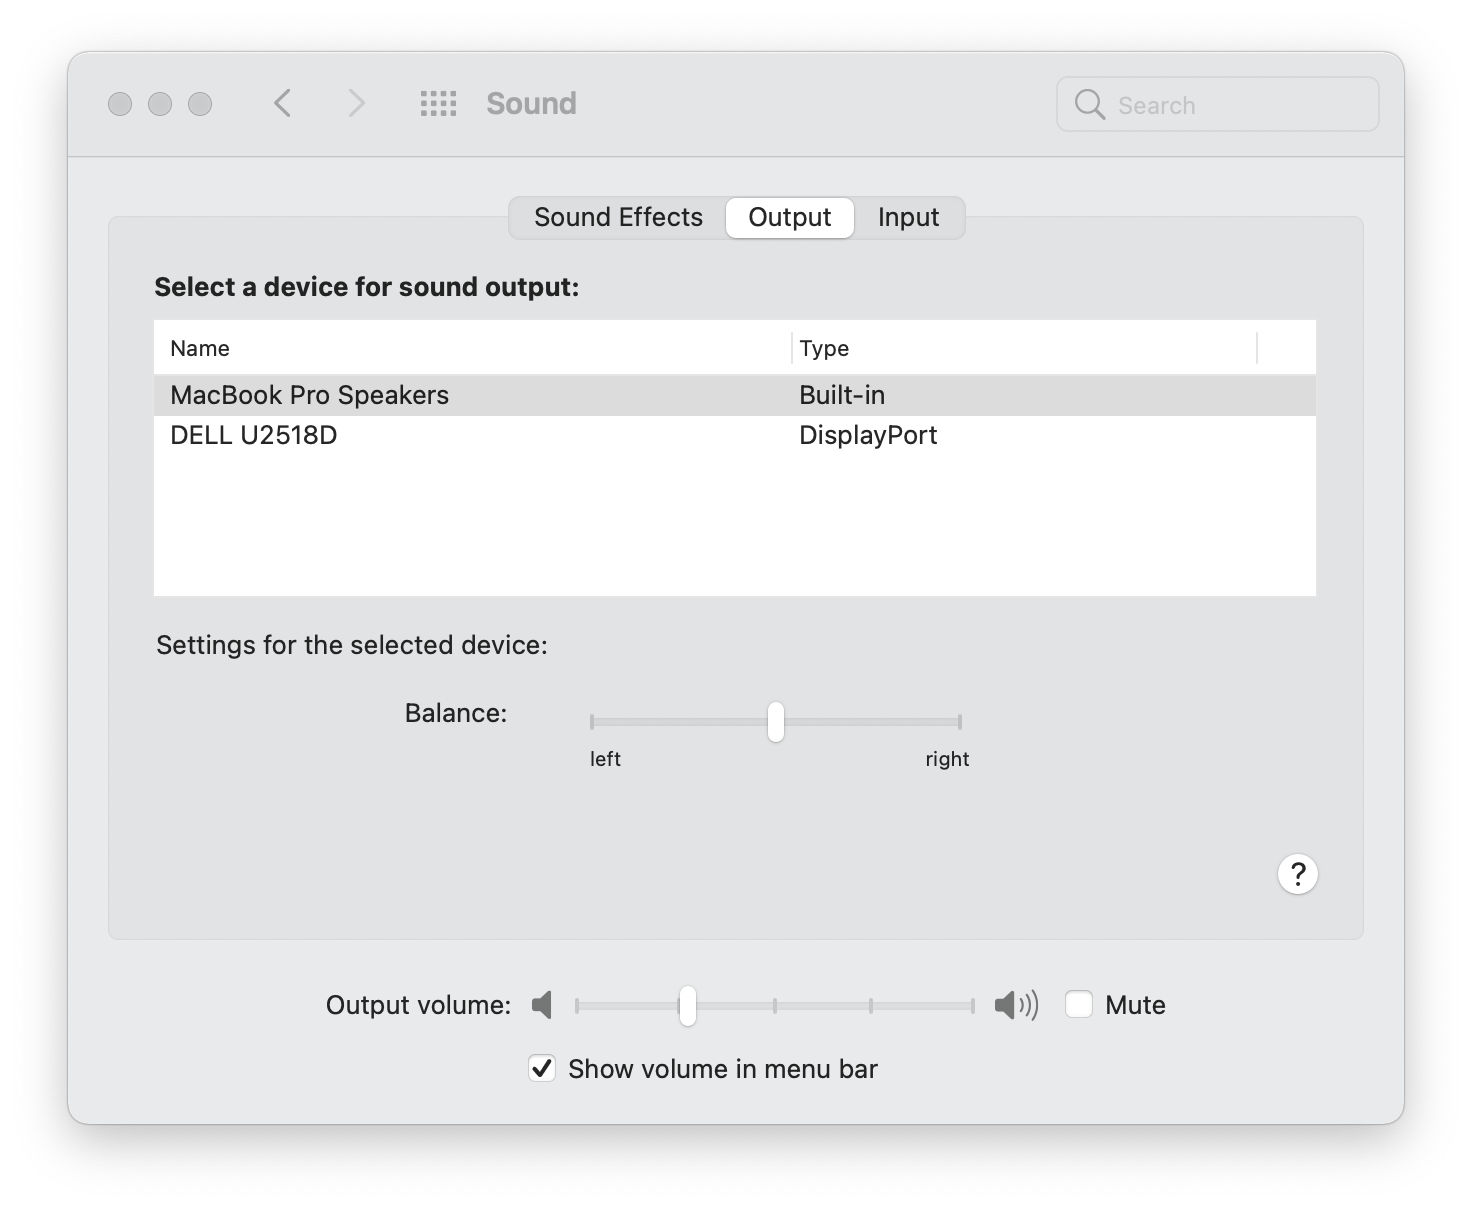
Task: Click the Mute label text
Action: (1135, 1005)
